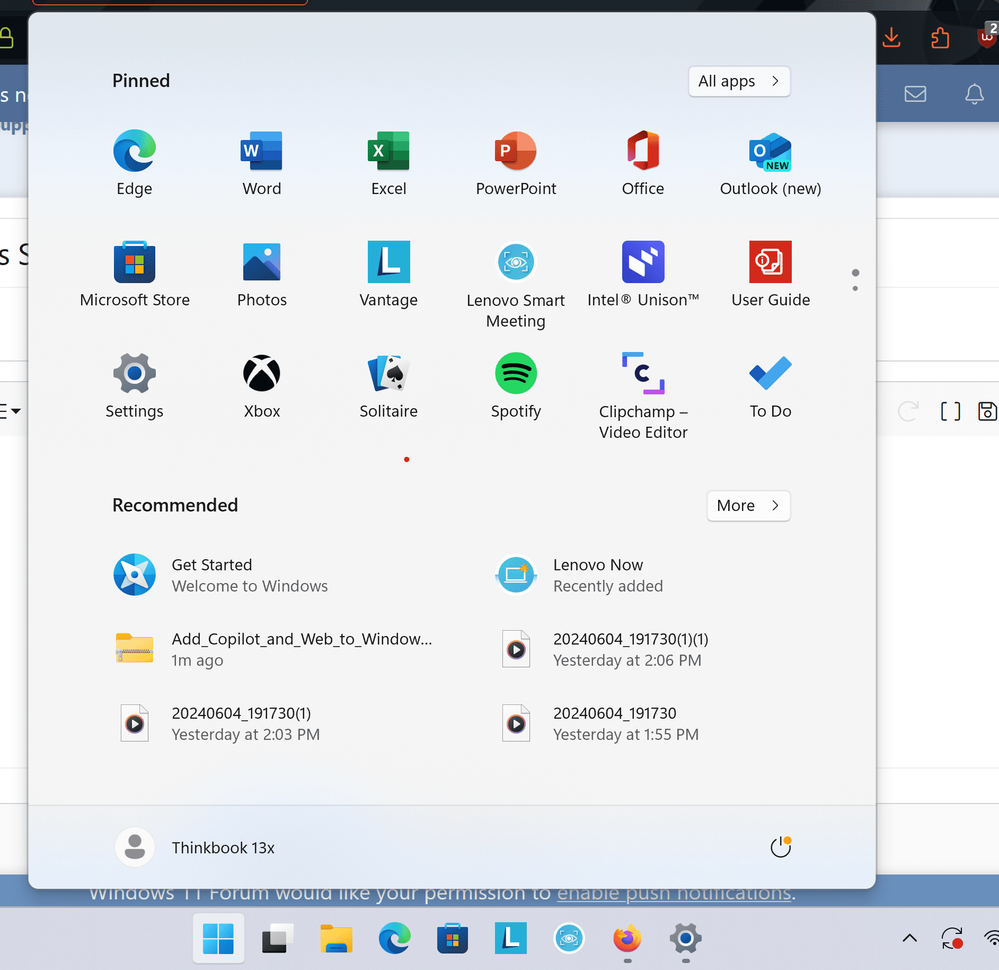Open forum notifications bell icon
Screen dimensions: 999x970
pos(974,94)
